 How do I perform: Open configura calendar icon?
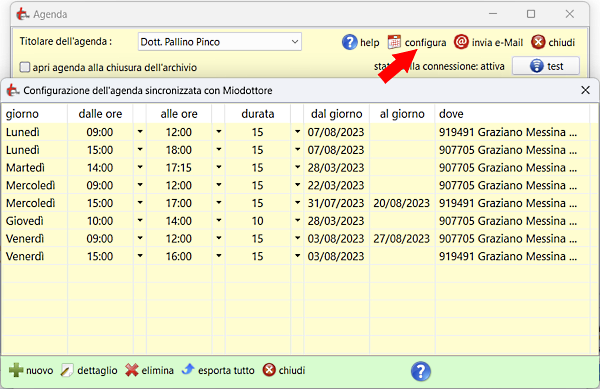point(394,42)
